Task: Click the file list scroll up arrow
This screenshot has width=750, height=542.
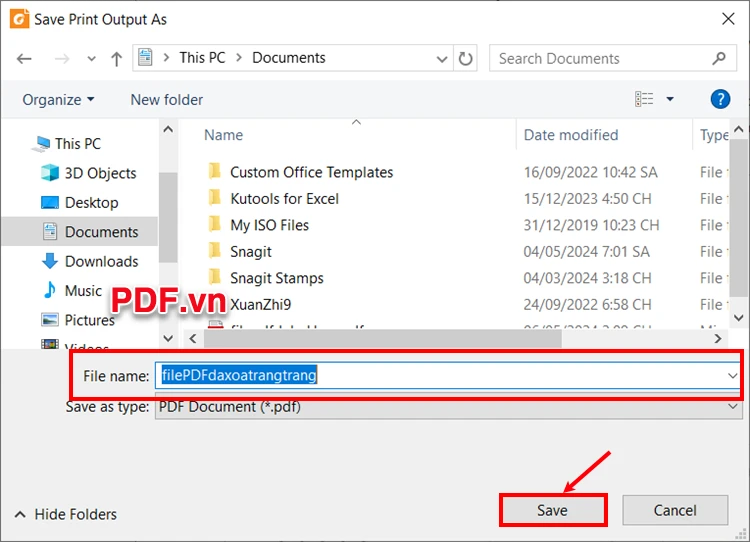Action: click(x=738, y=130)
